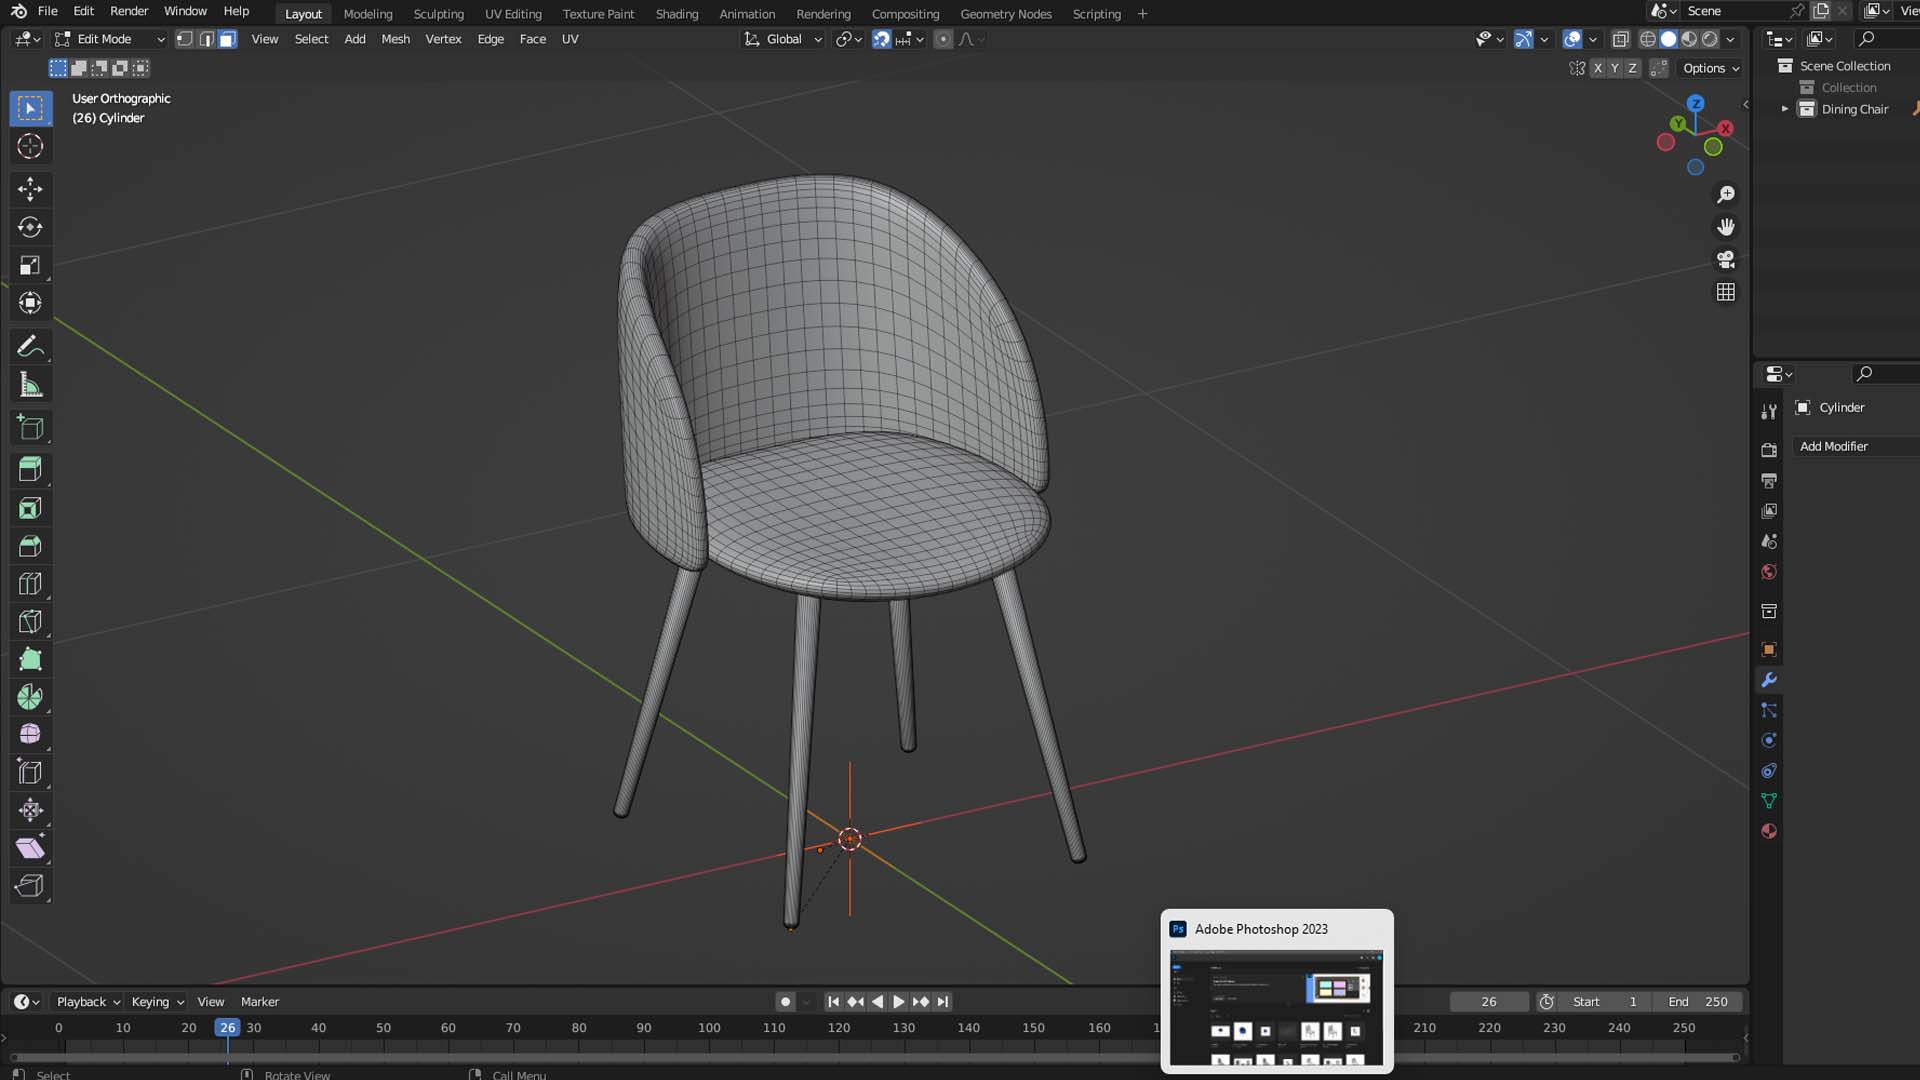Switch to face select mode

point(228,39)
